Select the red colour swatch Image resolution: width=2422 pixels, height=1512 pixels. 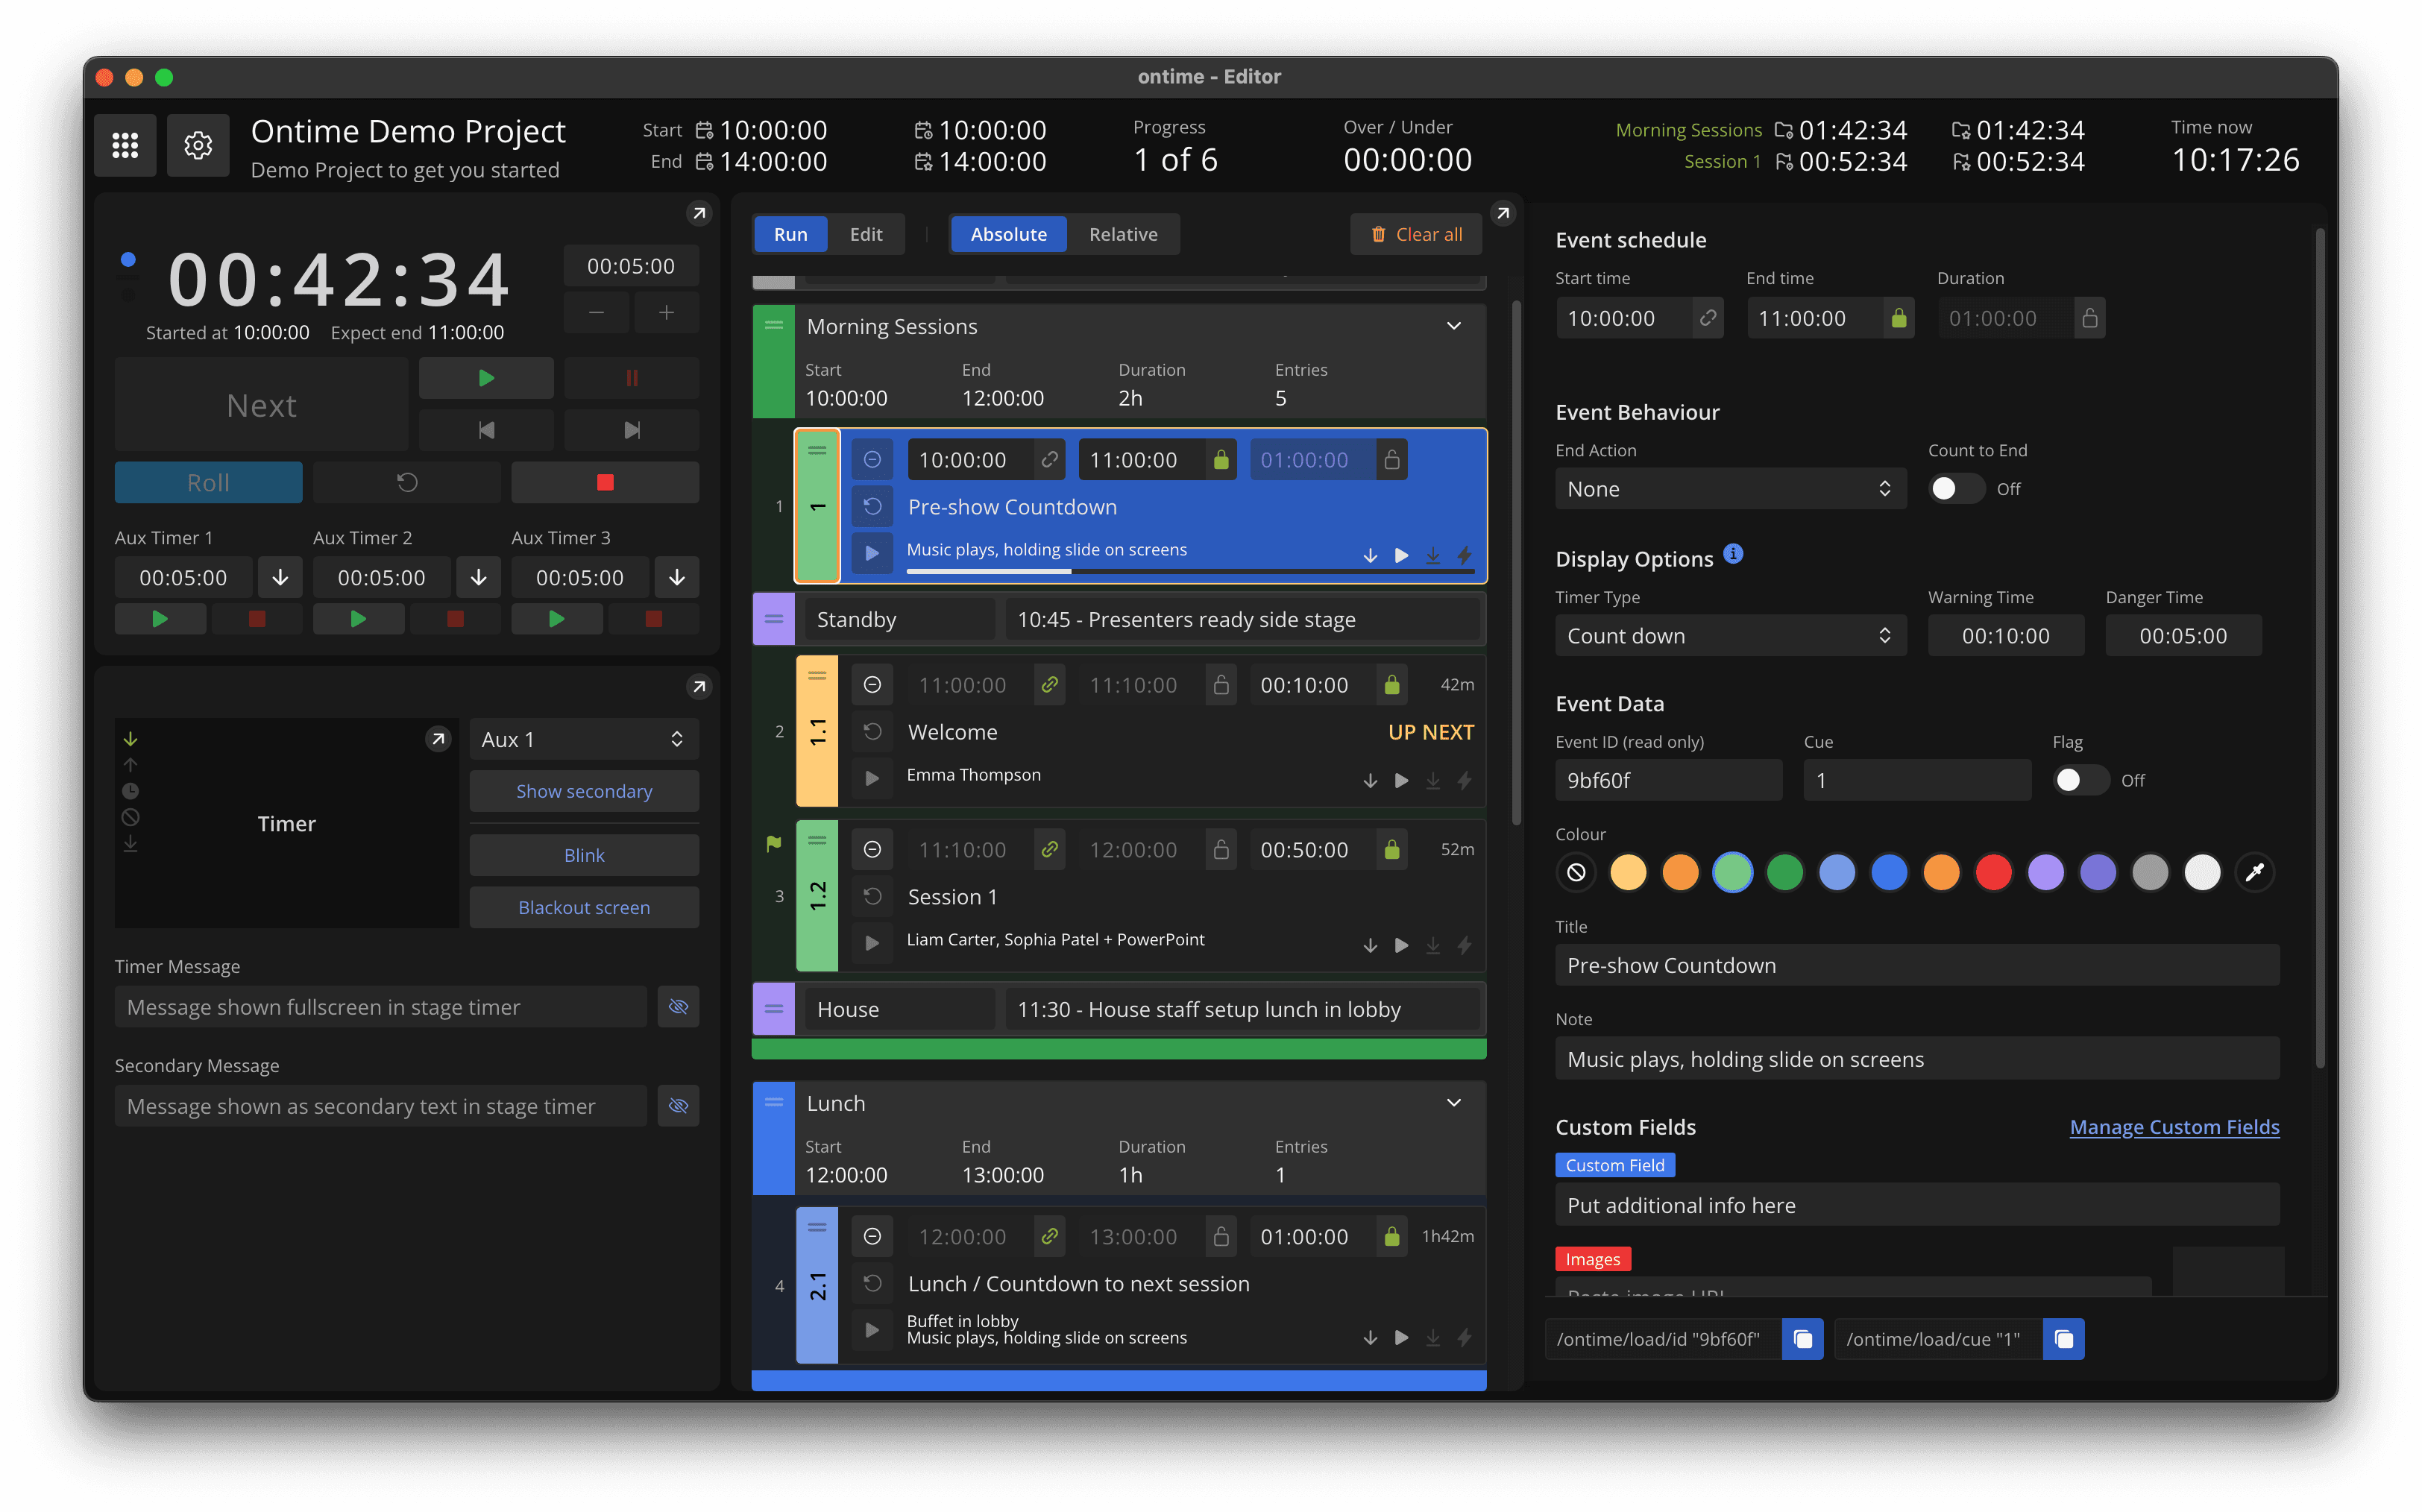point(1994,872)
